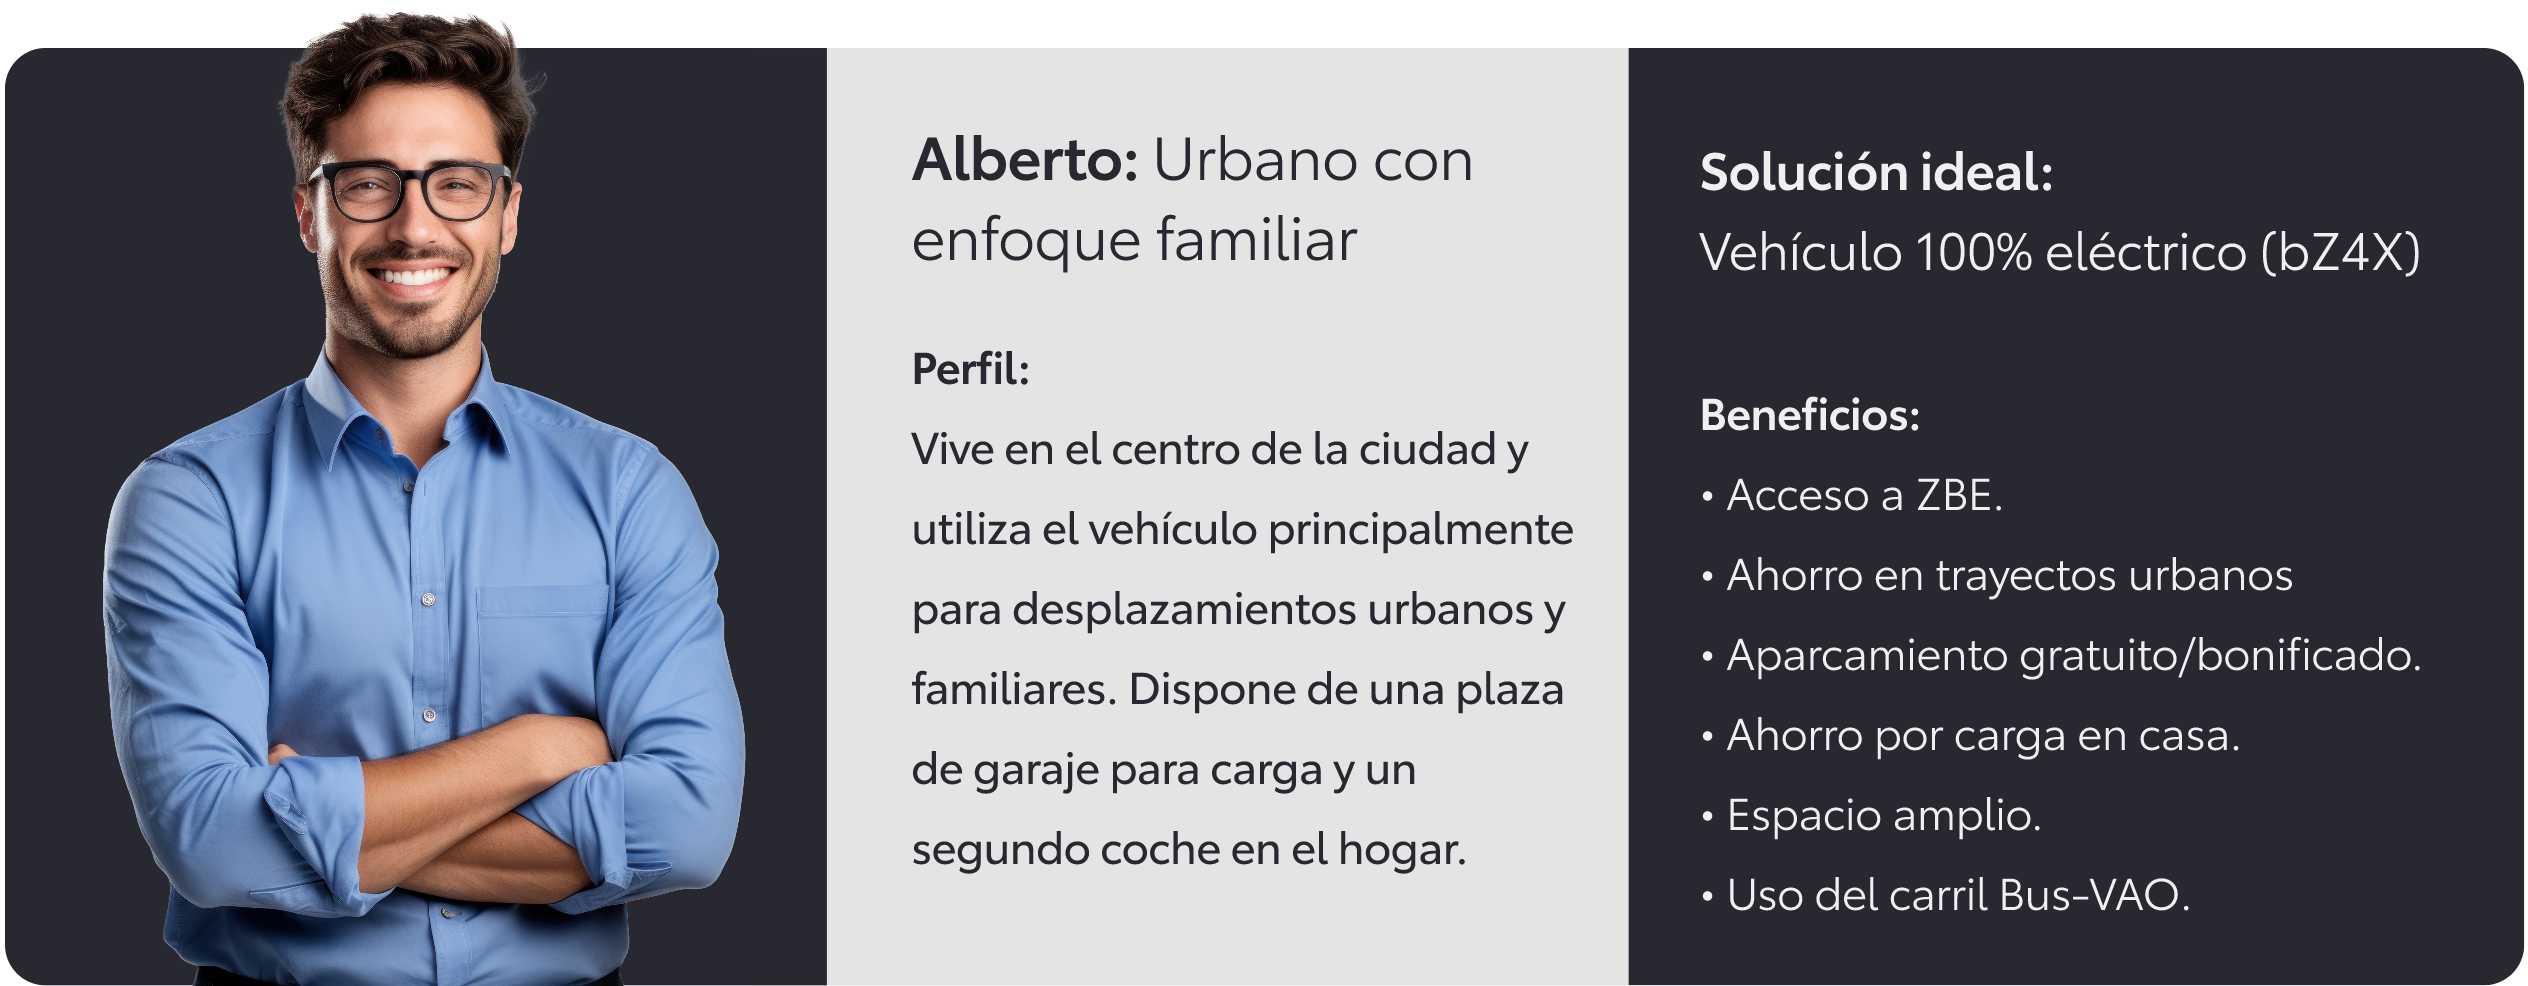Screen dimensions: 2528x986
Task: Click 'Solución ideal:' heading
Action: point(1876,172)
